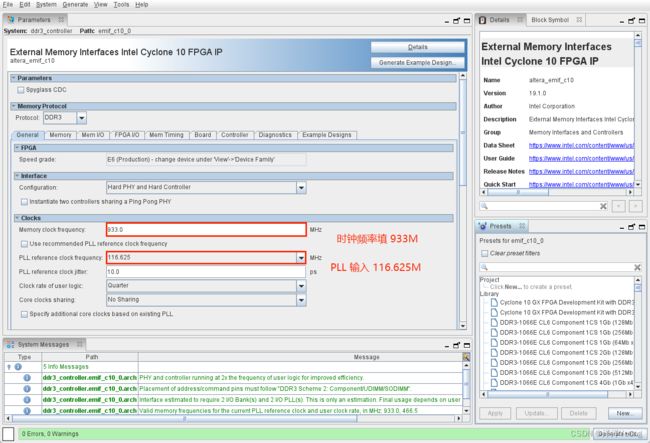Switch to the Example Designs tab
The height and width of the screenshot is (443, 650).
[x=327, y=135]
